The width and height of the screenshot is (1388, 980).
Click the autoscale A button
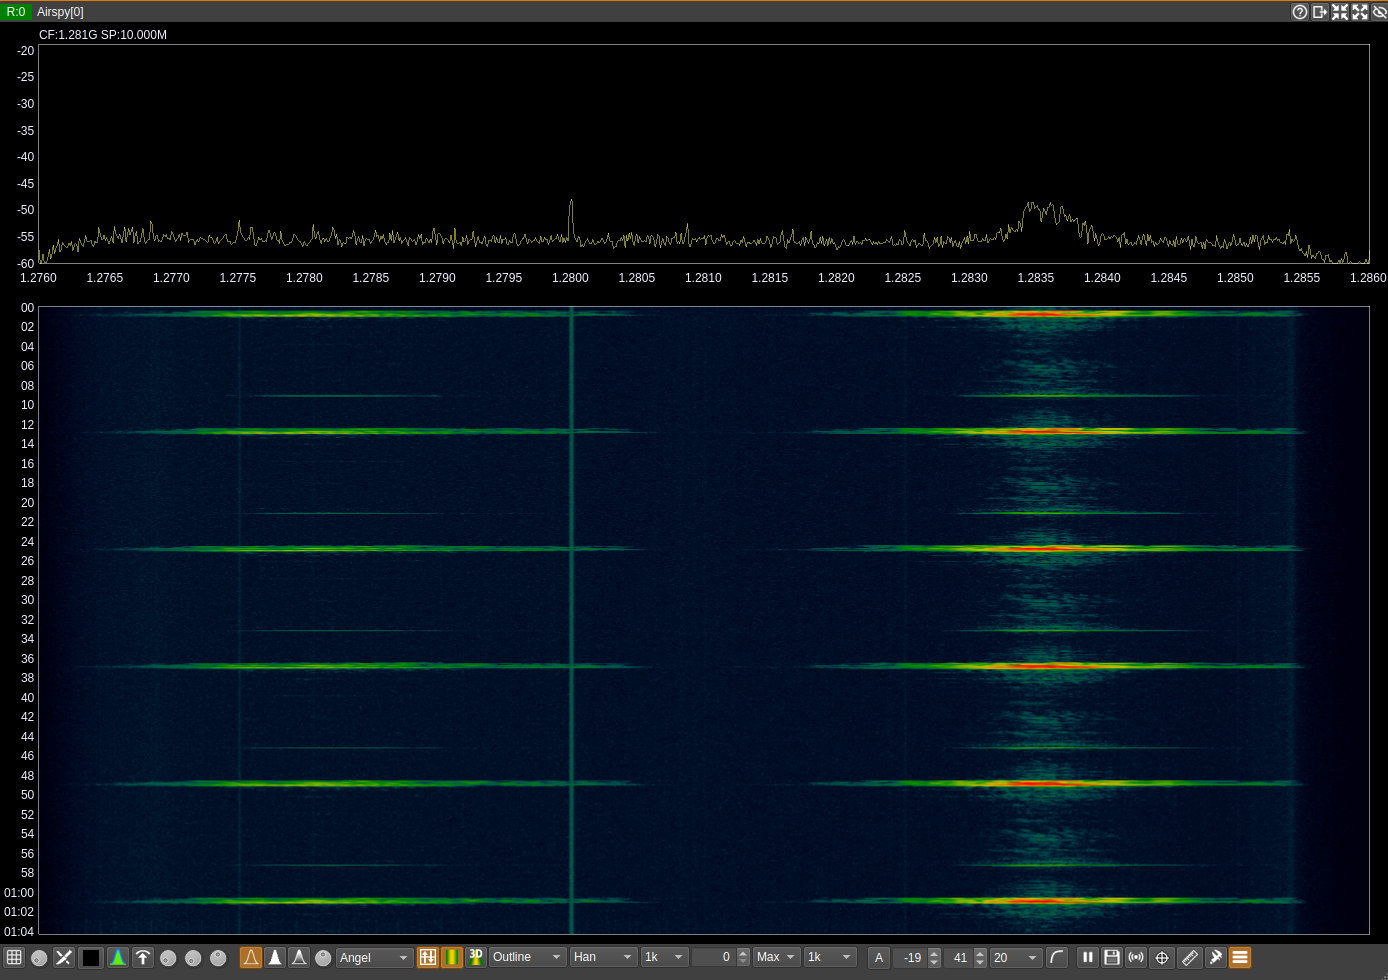pos(879,957)
